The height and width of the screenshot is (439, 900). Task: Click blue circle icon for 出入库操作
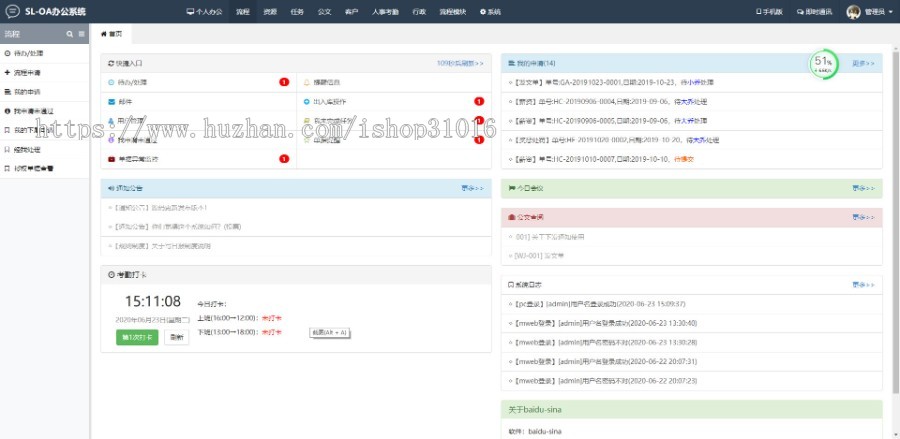[307, 102]
